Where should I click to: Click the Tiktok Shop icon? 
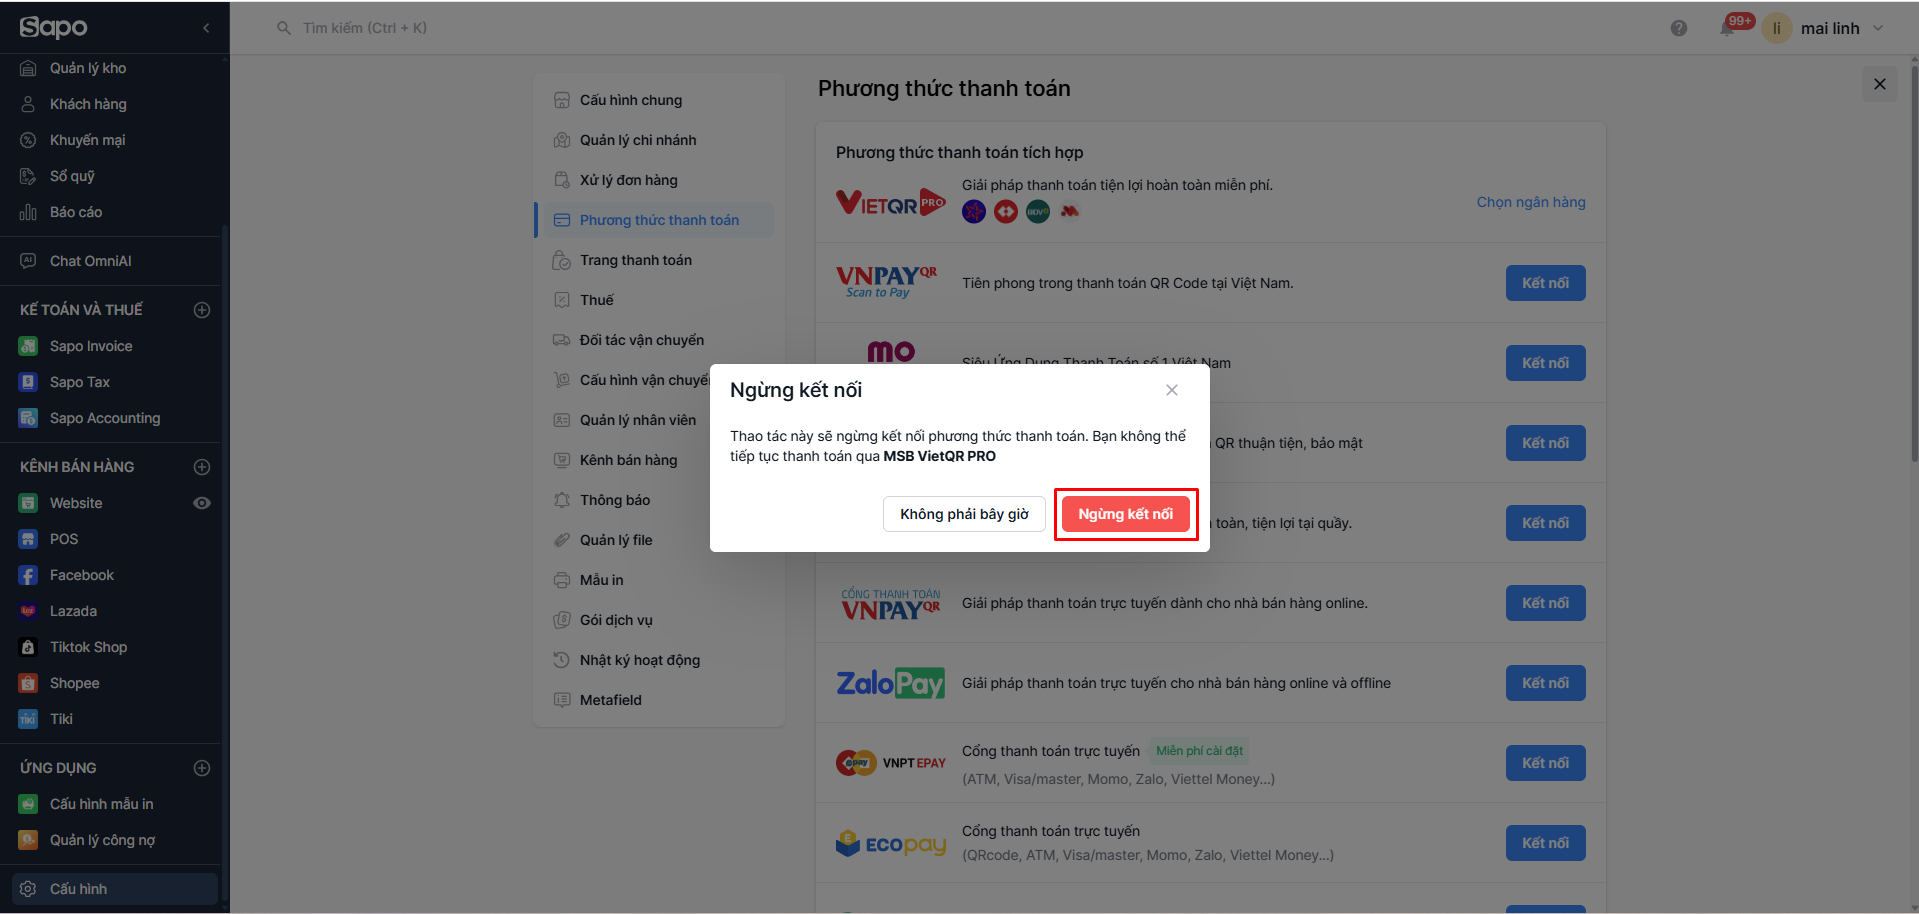click(x=28, y=647)
